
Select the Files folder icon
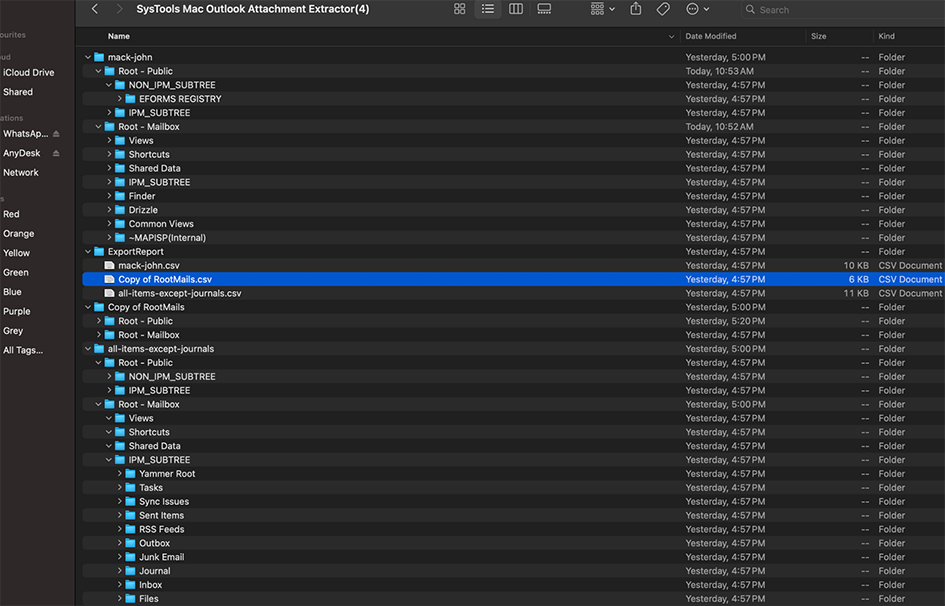tap(130, 599)
